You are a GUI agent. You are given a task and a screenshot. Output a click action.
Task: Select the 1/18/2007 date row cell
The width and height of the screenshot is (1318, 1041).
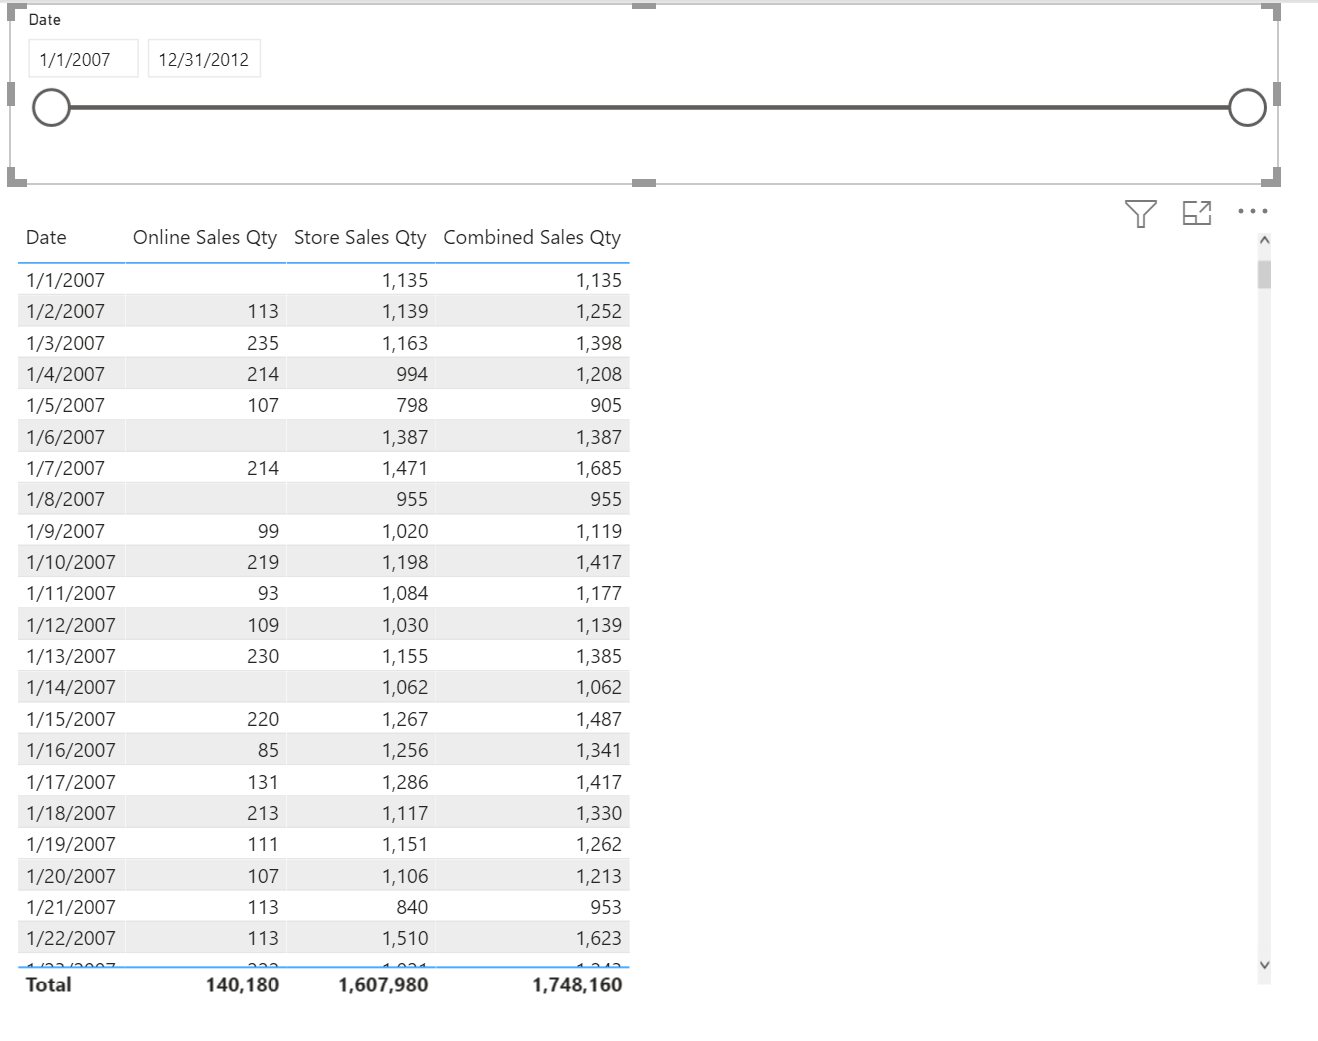[71, 813]
